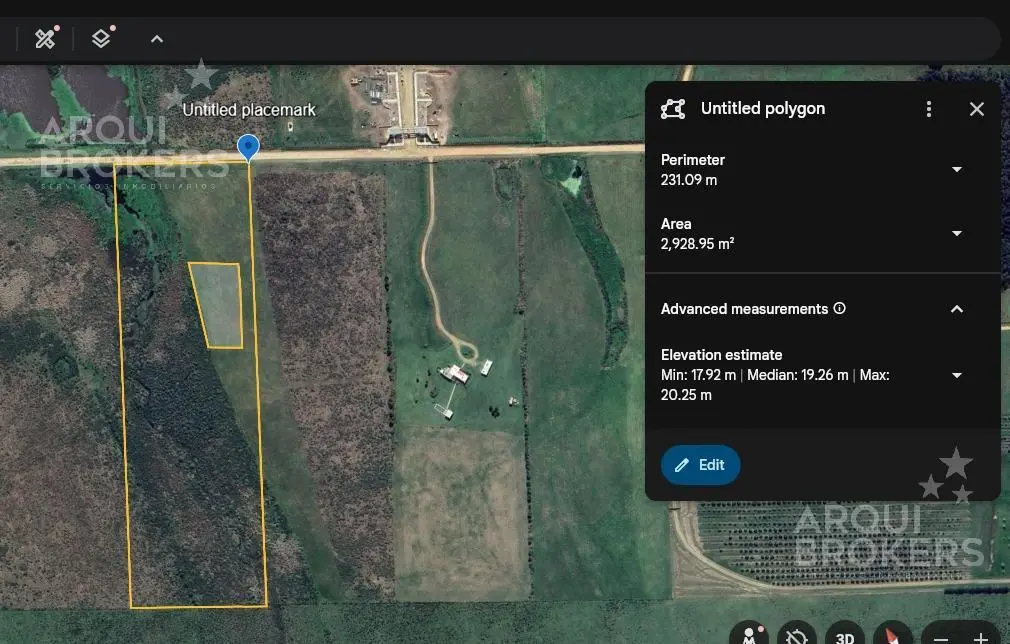The image size is (1010, 644).
Task: Click the Edit button for the polygon
Action: point(700,465)
